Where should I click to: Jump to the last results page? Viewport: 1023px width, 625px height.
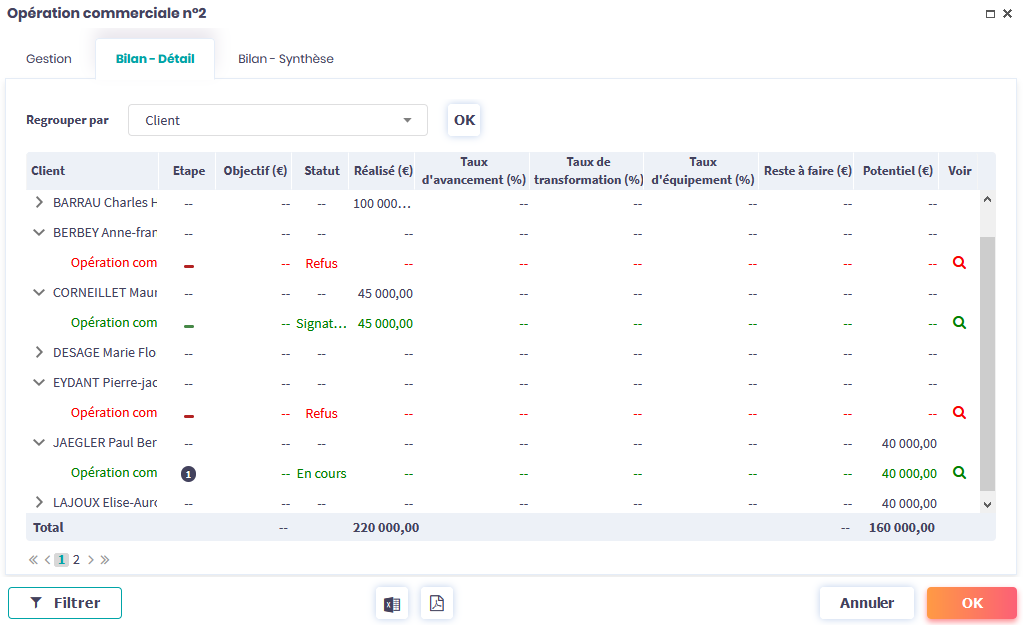click(x=105, y=560)
